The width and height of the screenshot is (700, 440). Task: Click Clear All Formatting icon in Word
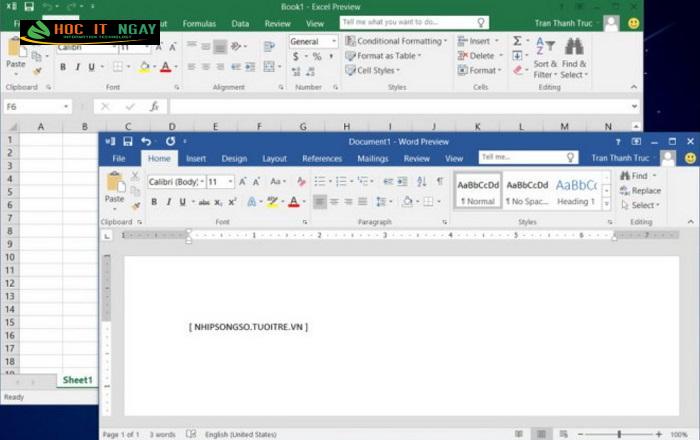301,181
